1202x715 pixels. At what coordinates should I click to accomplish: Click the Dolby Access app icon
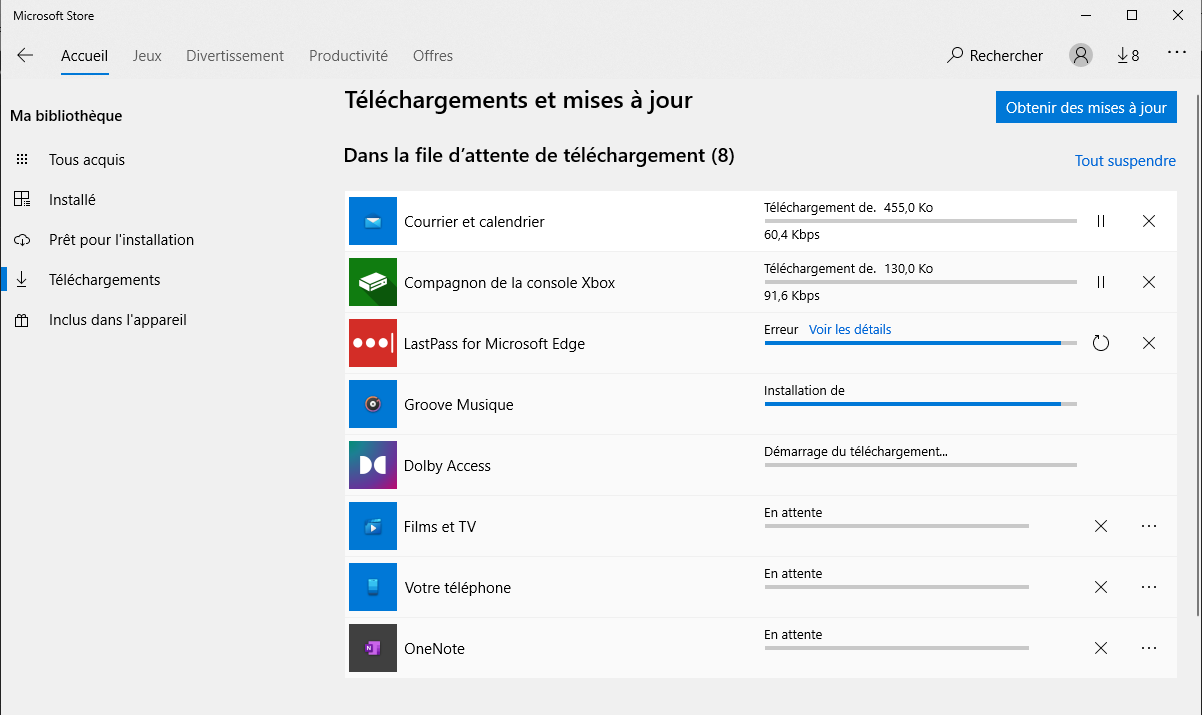373,465
